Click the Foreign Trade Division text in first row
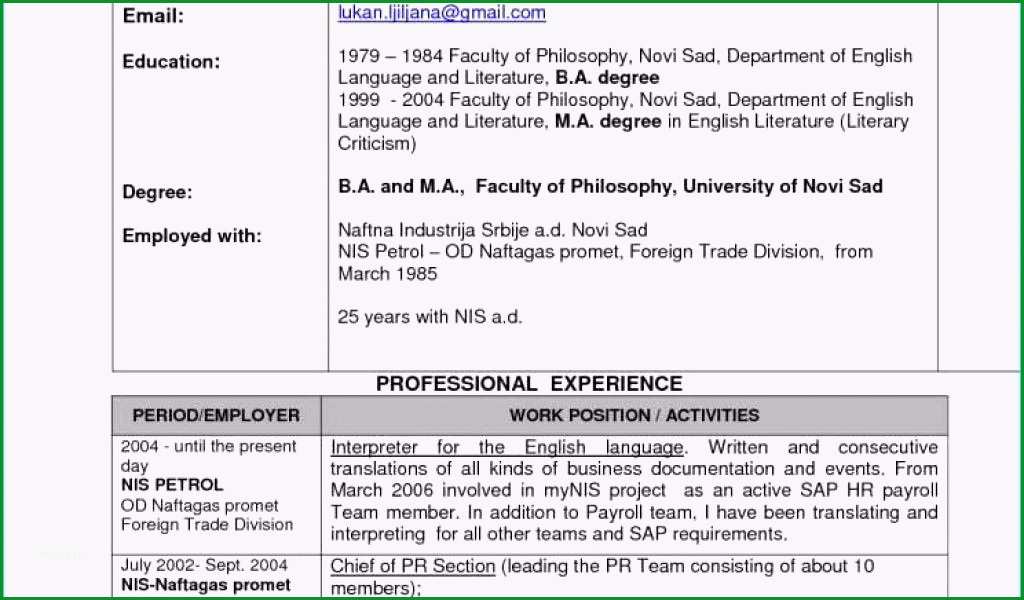 click(x=207, y=524)
